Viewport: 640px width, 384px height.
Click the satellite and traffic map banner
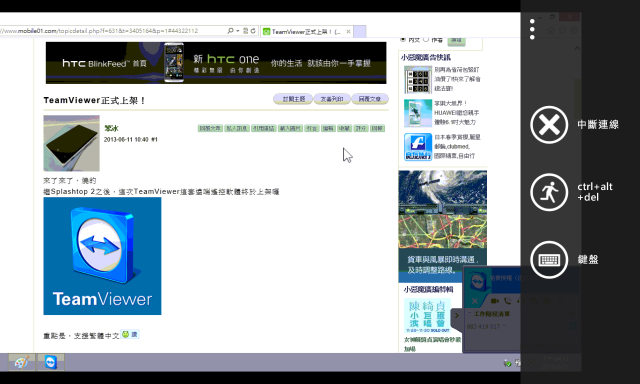coord(442,226)
